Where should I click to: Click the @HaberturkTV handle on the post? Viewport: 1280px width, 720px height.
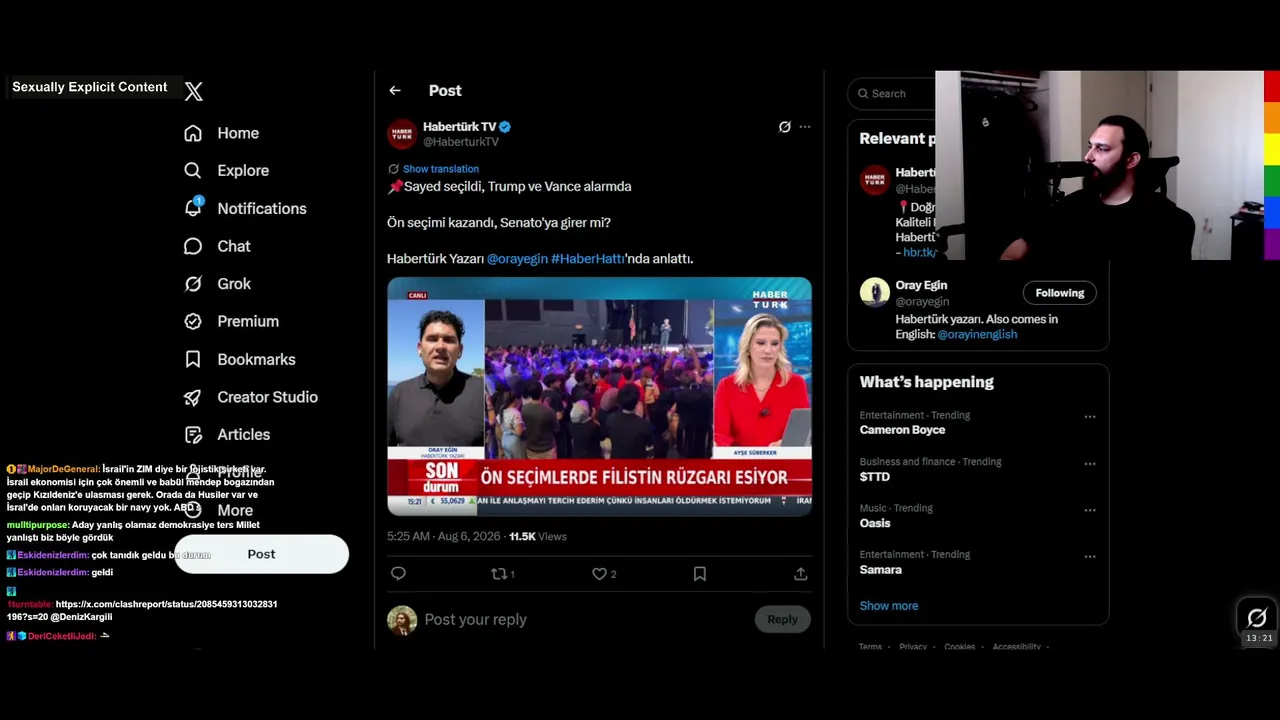tap(461, 142)
